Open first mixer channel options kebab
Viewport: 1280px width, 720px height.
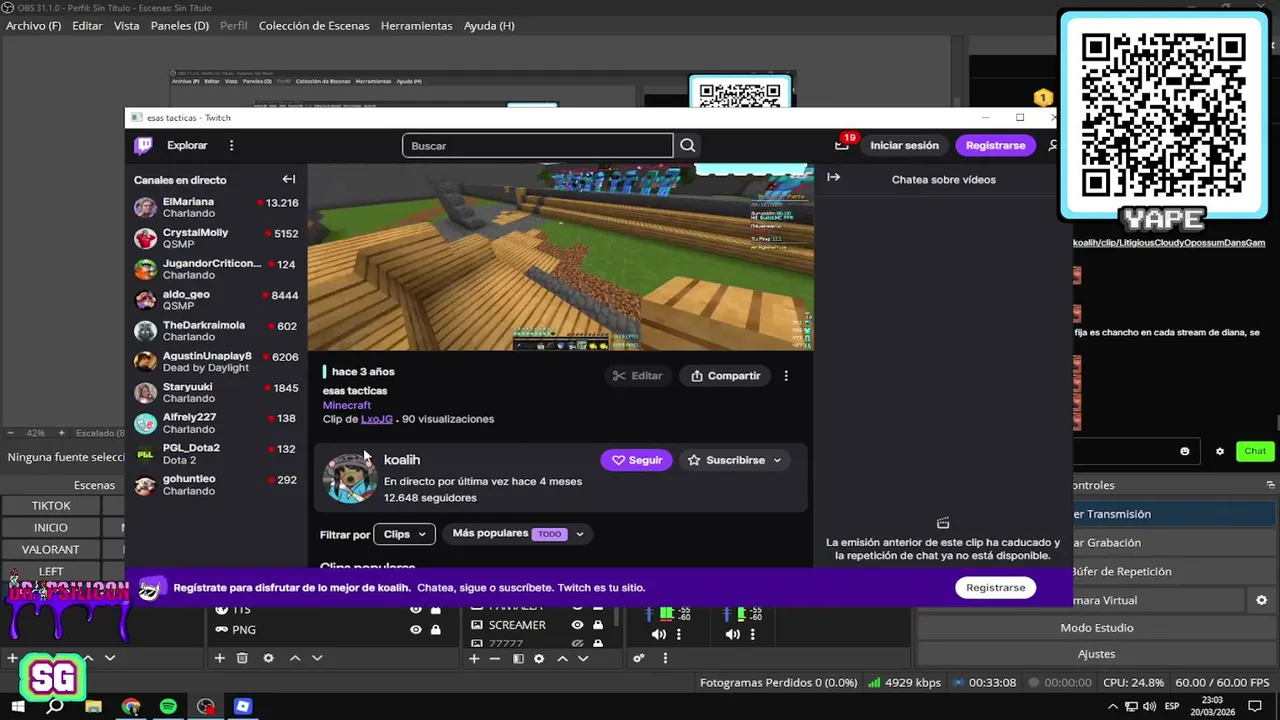click(679, 634)
